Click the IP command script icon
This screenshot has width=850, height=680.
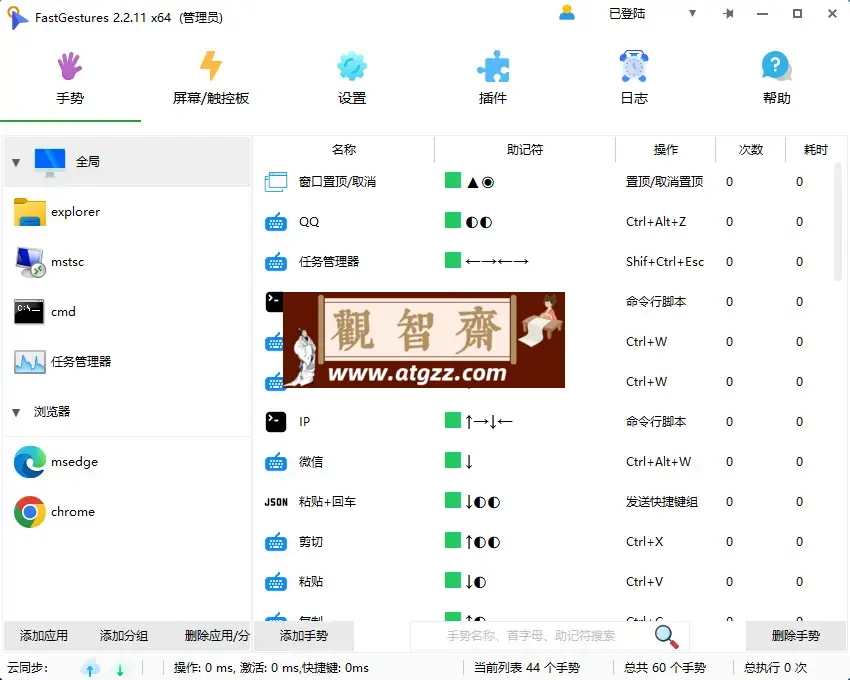coord(276,421)
